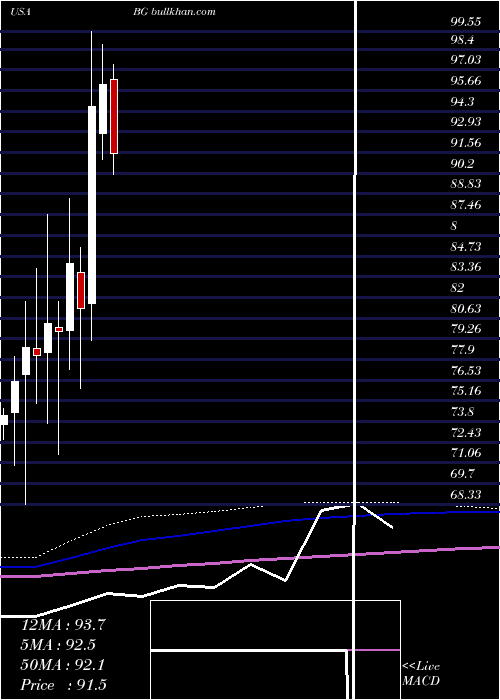Click the 99.55 price axis label
This screenshot has width=500, height=700.
pyautogui.click(x=466, y=21)
